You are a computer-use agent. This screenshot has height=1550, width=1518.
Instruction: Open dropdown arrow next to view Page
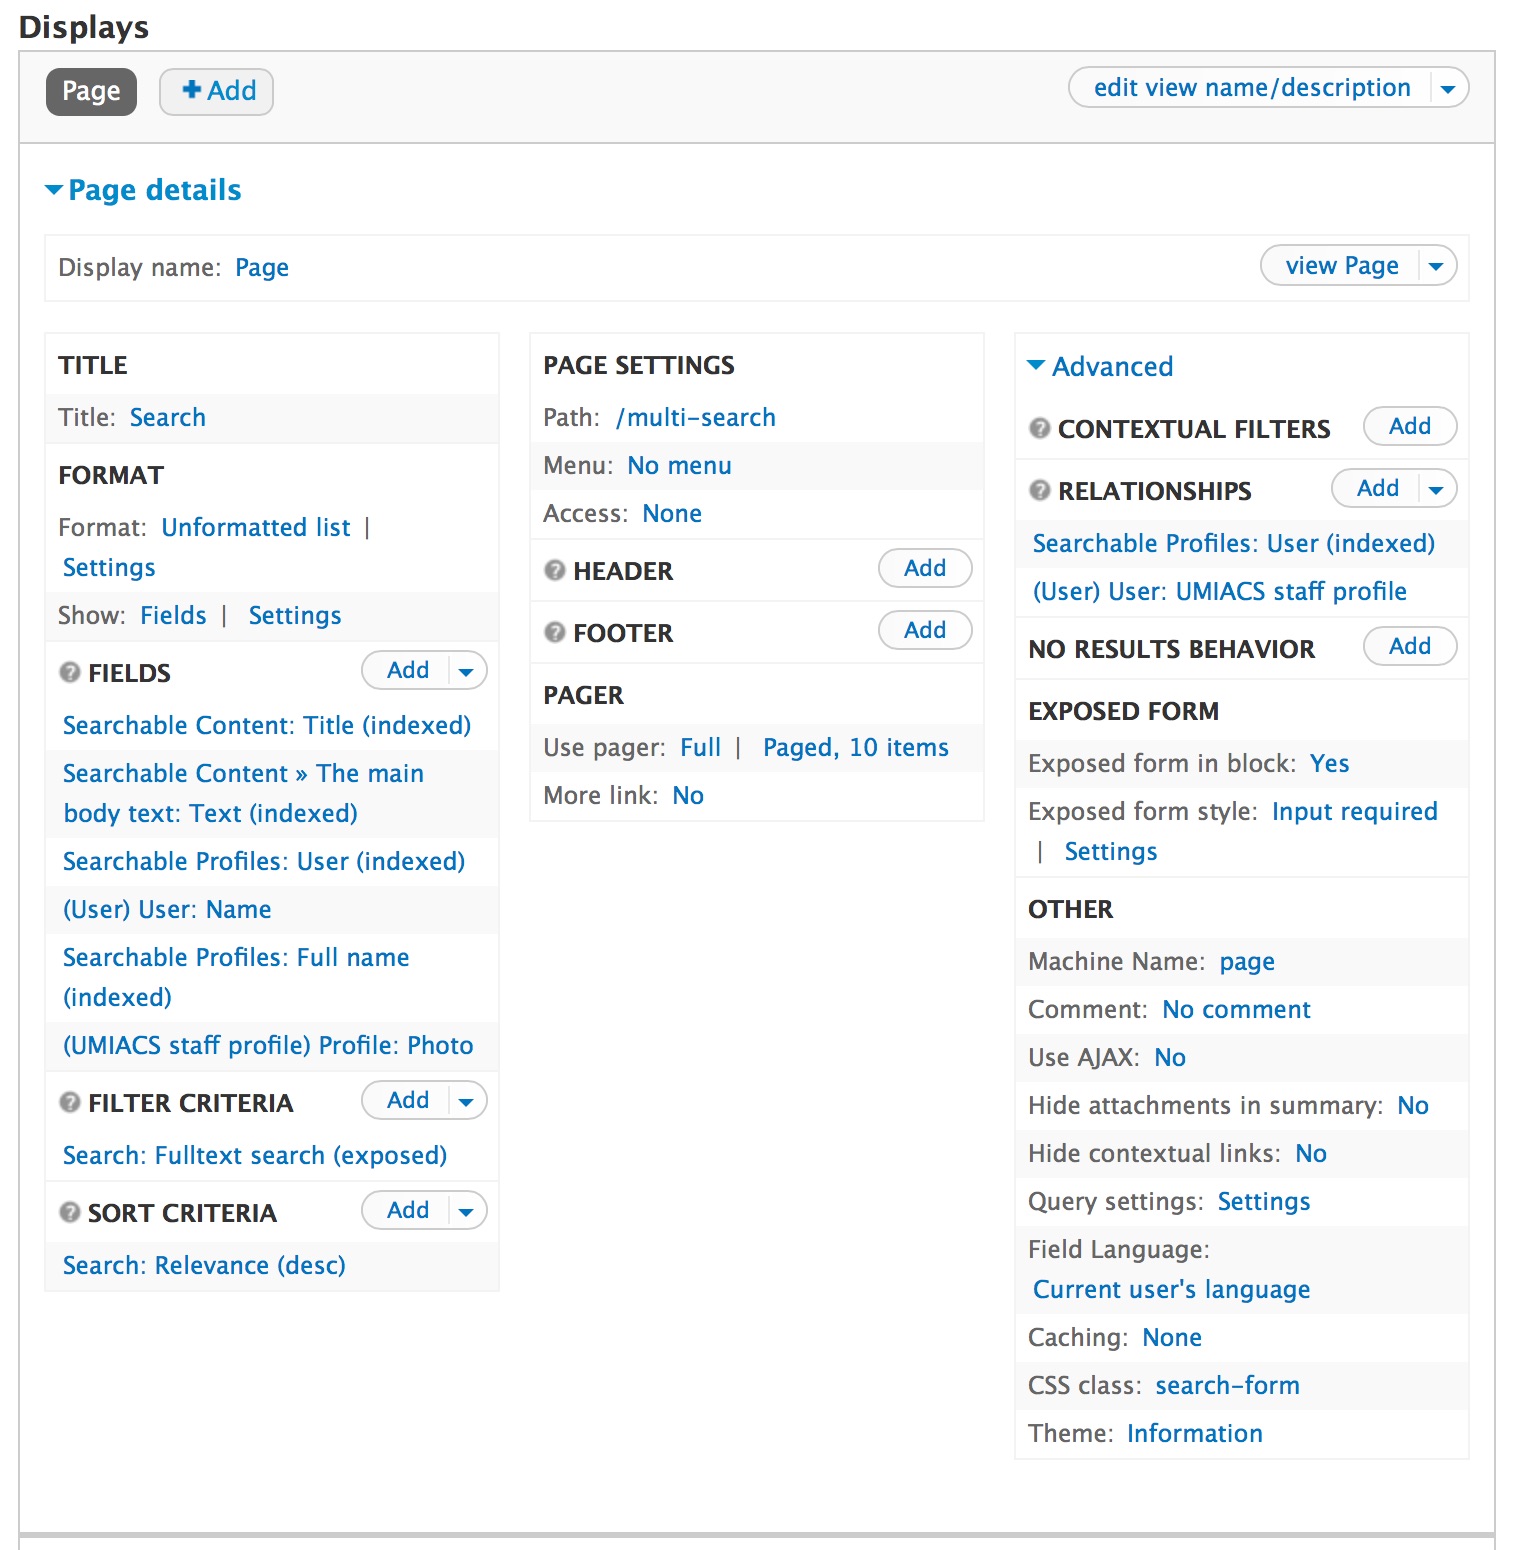tap(1436, 266)
